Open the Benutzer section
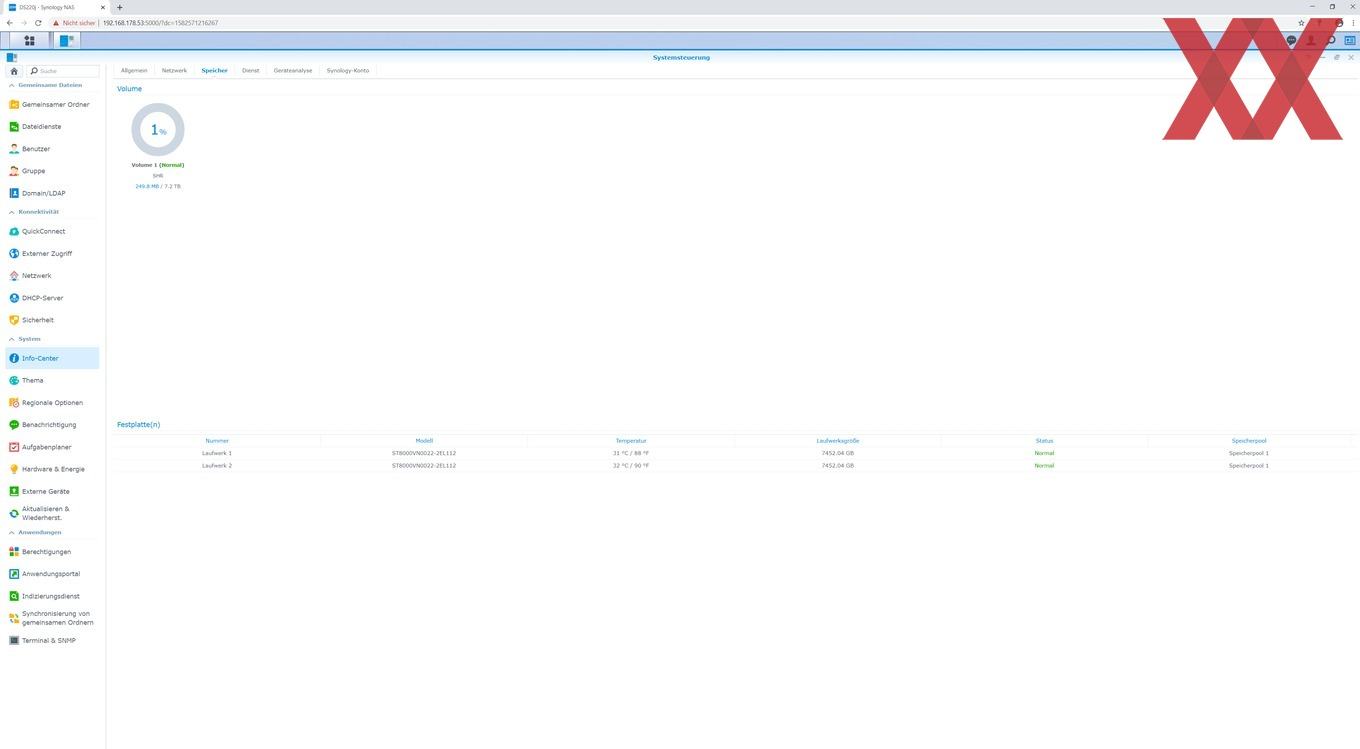The width and height of the screenshot is (1360, 749). tap(52, 149)
